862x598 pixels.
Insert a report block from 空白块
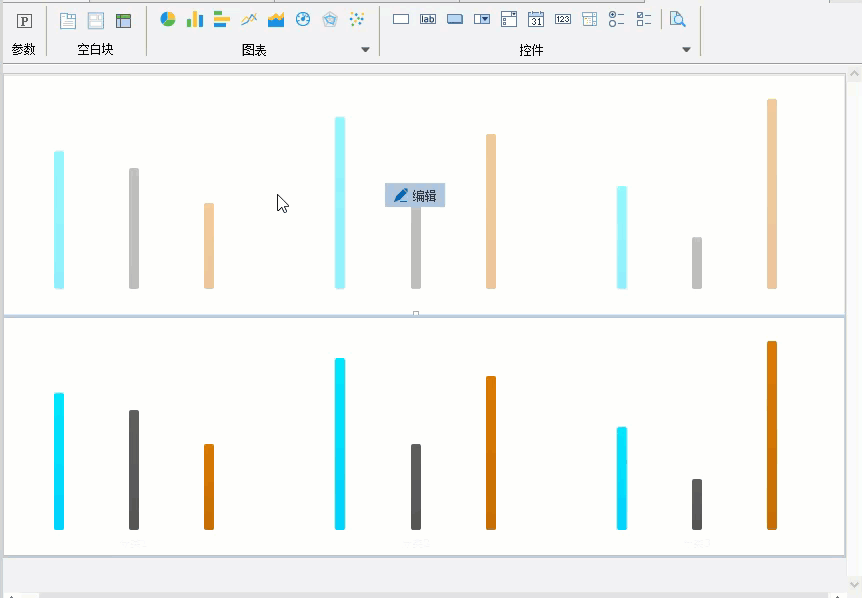coord(68,21)
